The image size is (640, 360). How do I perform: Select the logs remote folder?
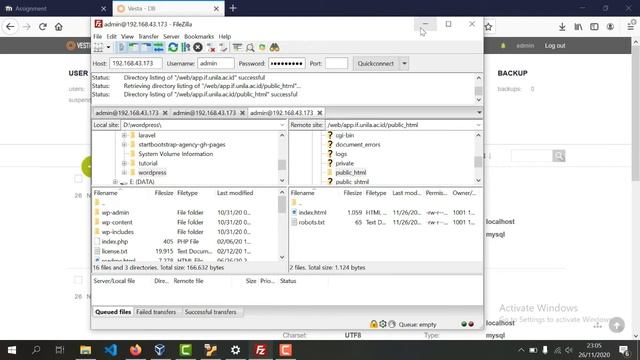point(341,154)
